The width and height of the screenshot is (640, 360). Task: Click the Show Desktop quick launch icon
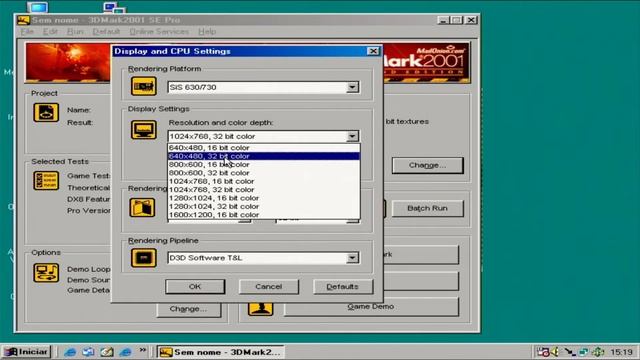(107, 352)
